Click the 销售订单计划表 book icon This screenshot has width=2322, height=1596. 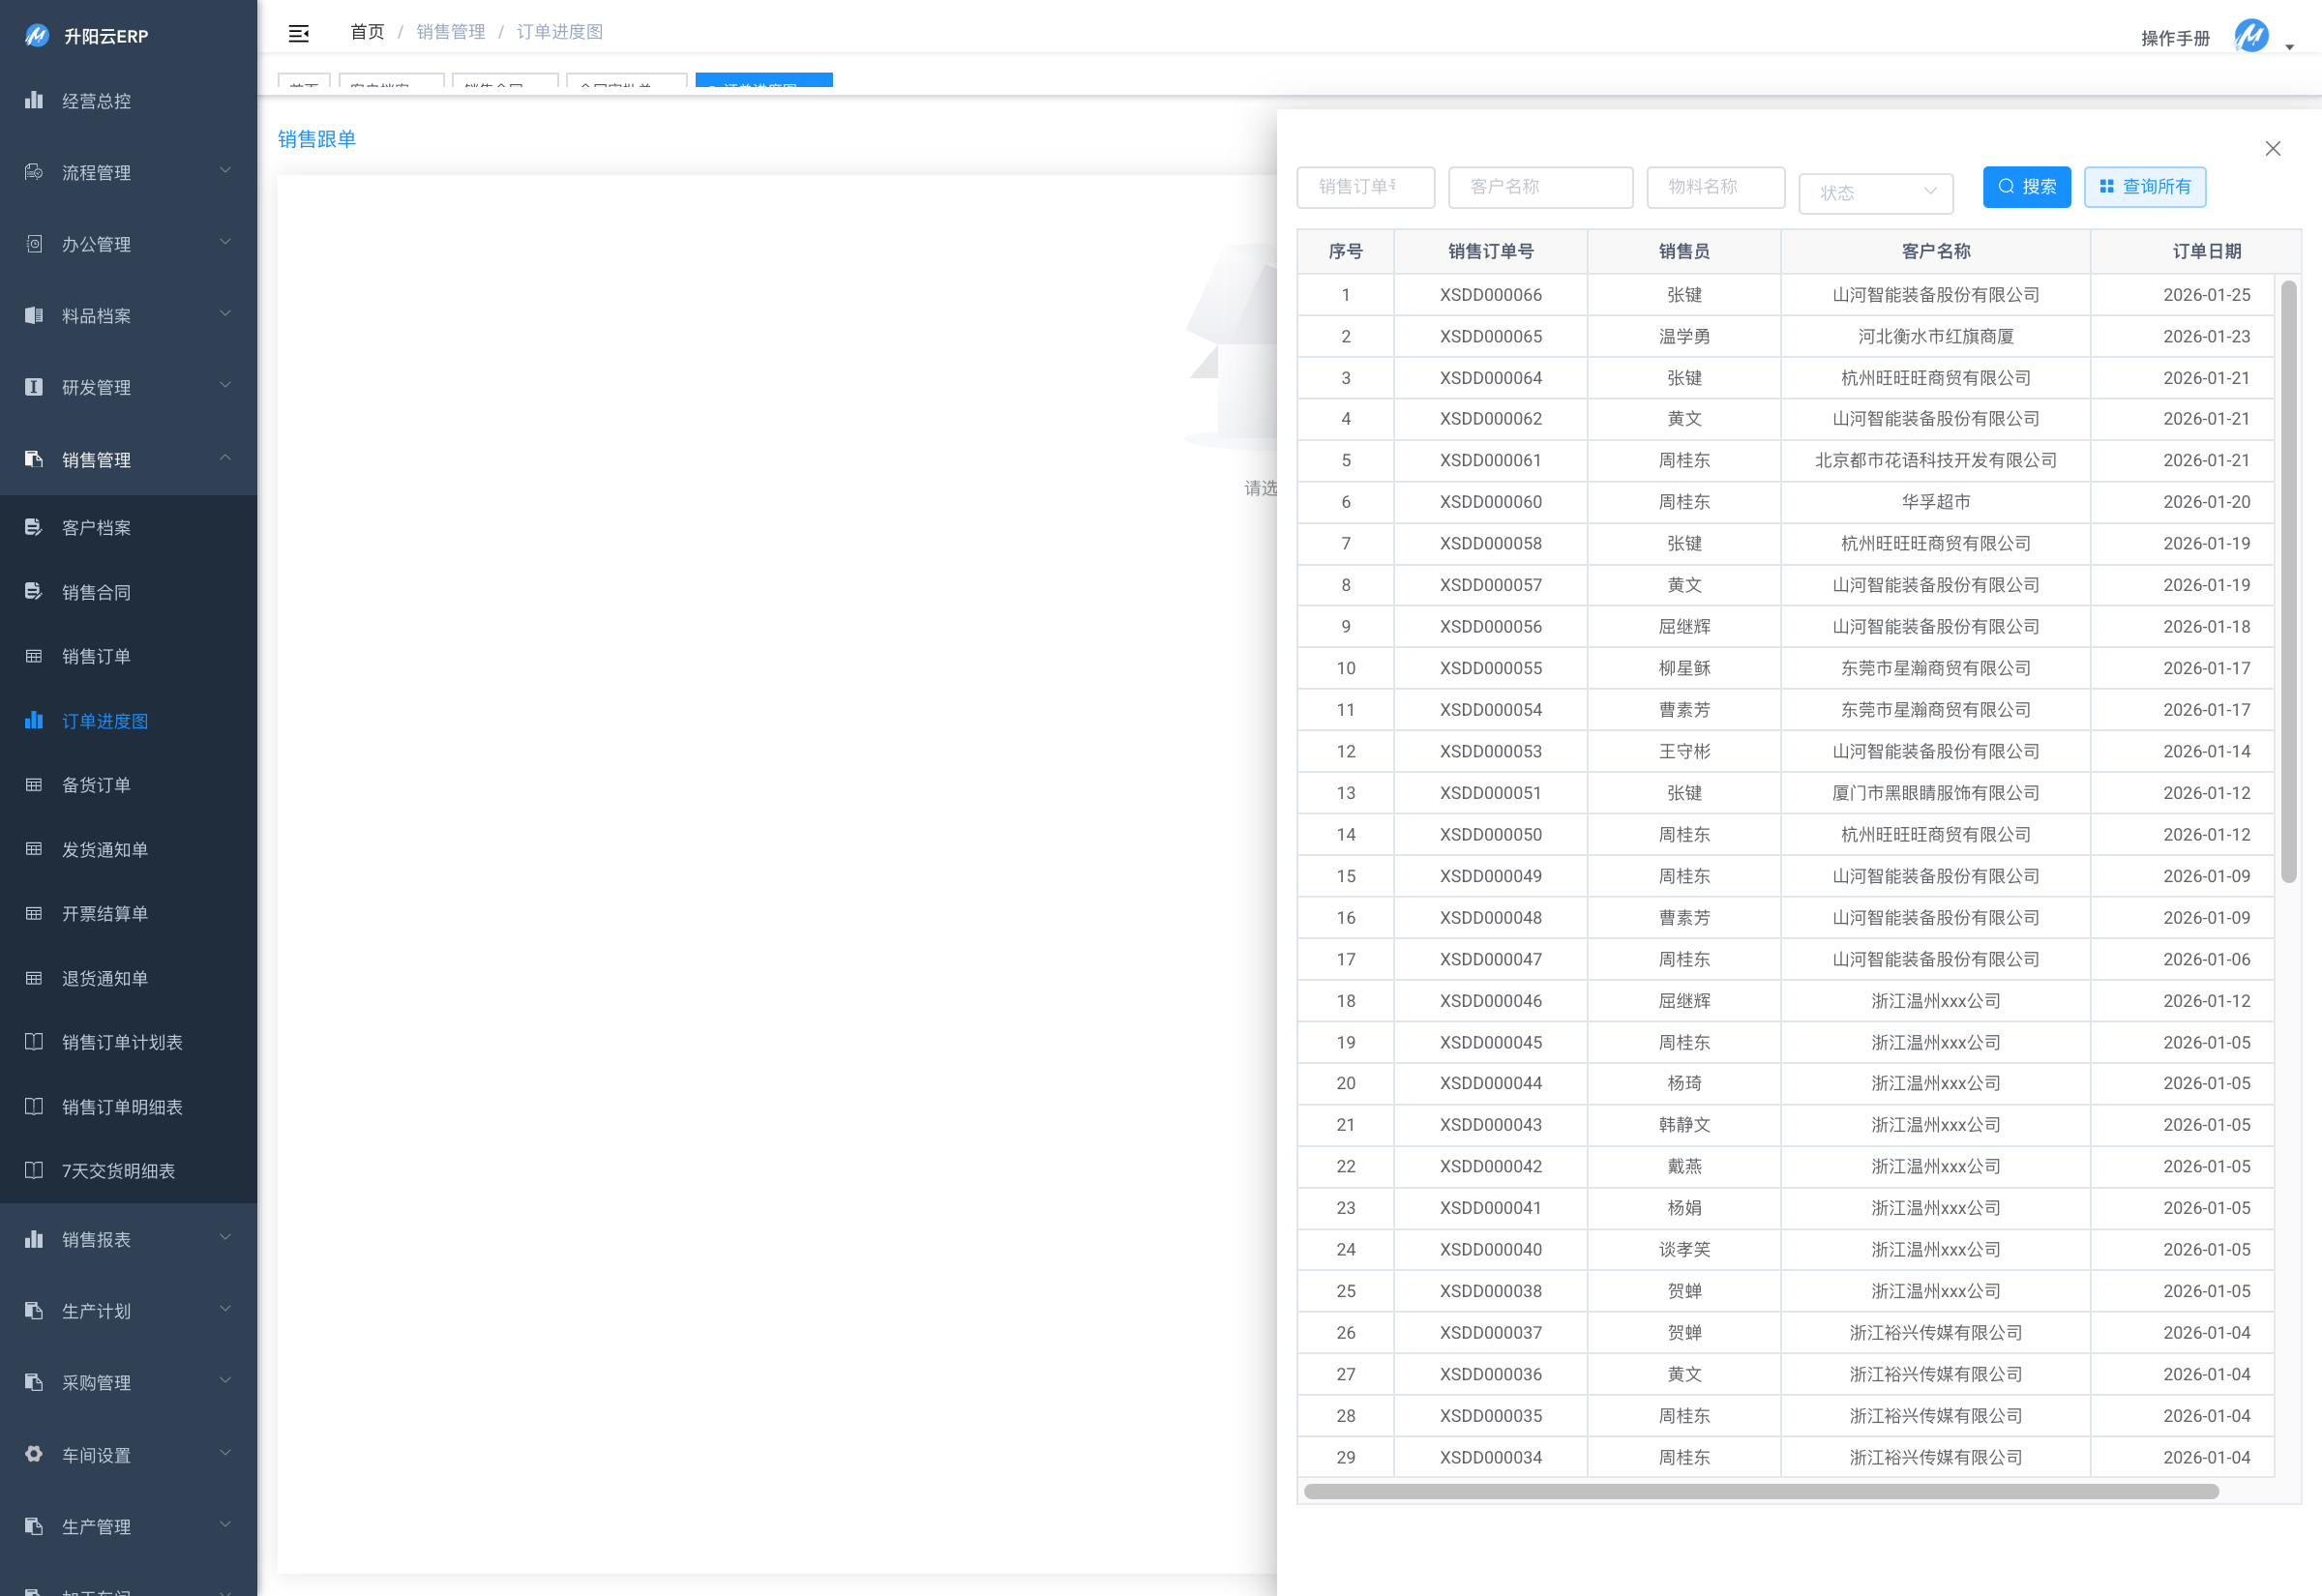pos(34,1042)
